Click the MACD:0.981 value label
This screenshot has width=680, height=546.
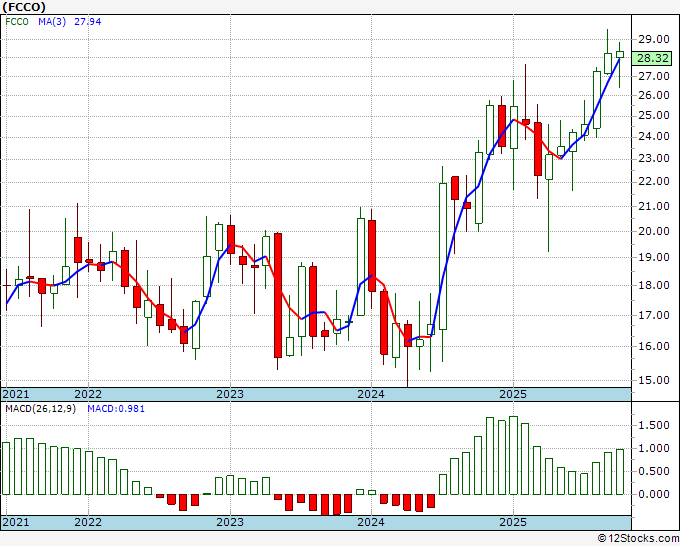116,409
